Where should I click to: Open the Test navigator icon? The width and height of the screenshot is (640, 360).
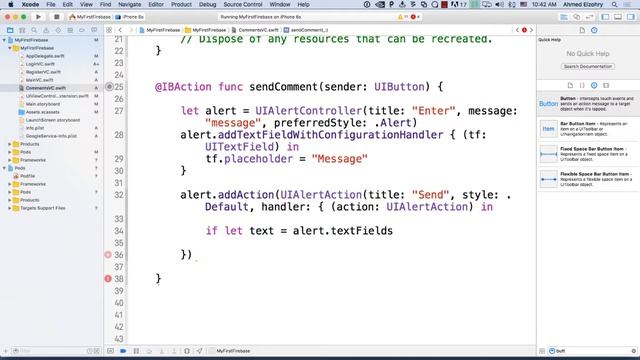pos(58,30)
